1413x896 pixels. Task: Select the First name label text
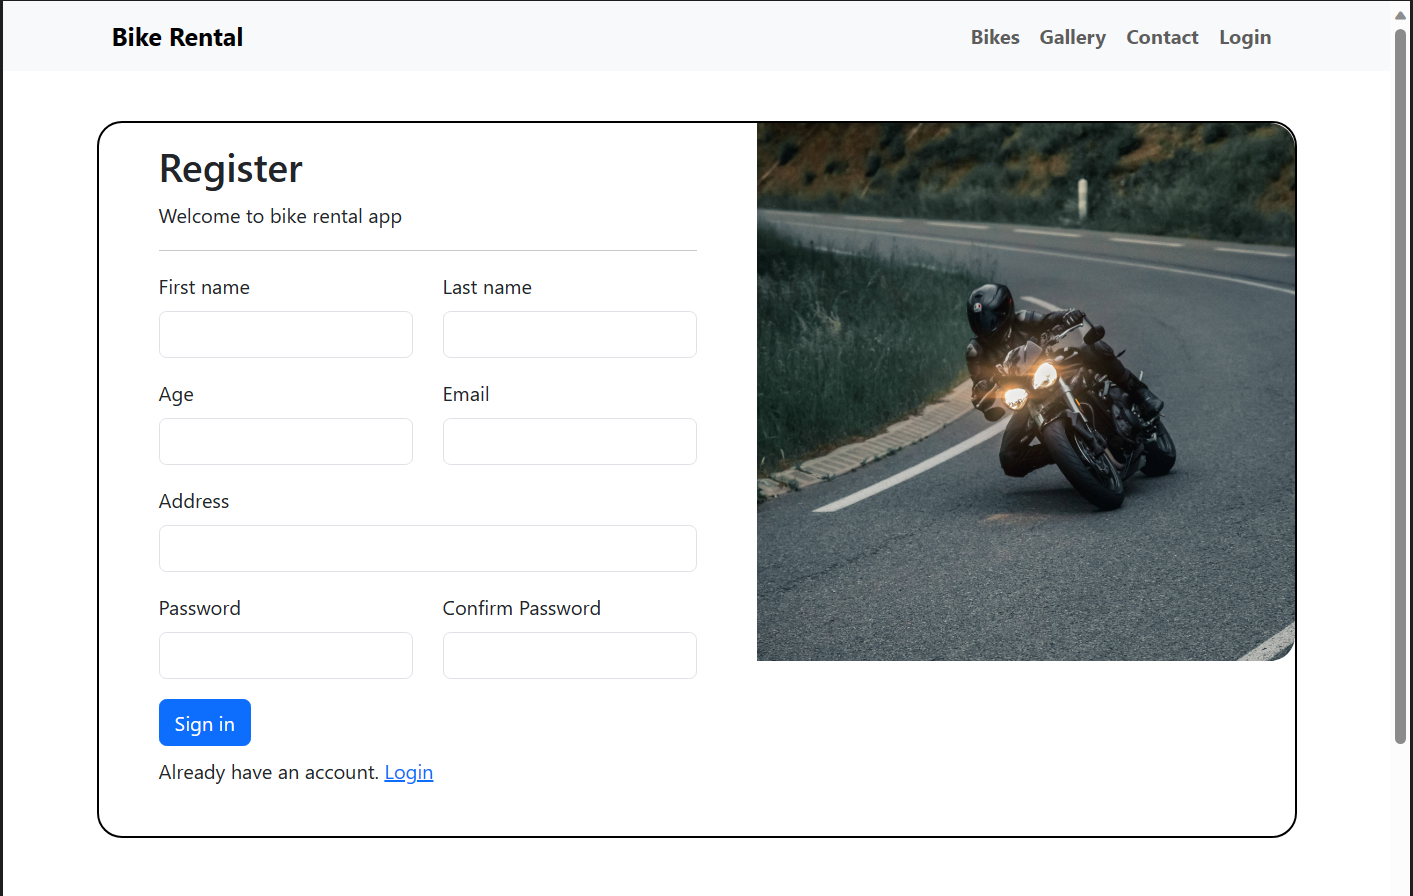pos(204,287)
